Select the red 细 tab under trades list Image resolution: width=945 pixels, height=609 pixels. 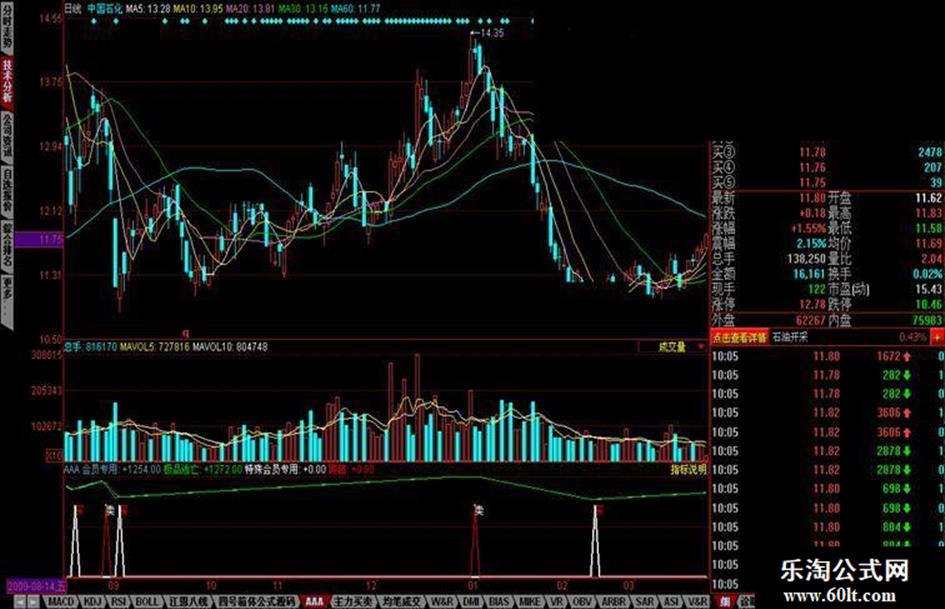[725, 602]
